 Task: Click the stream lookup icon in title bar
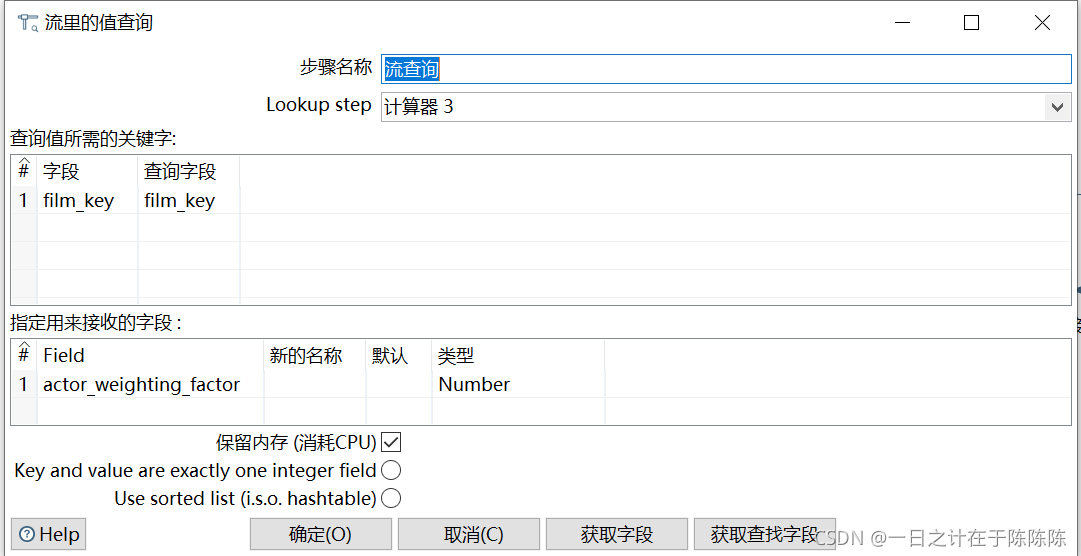pos(28,23)
